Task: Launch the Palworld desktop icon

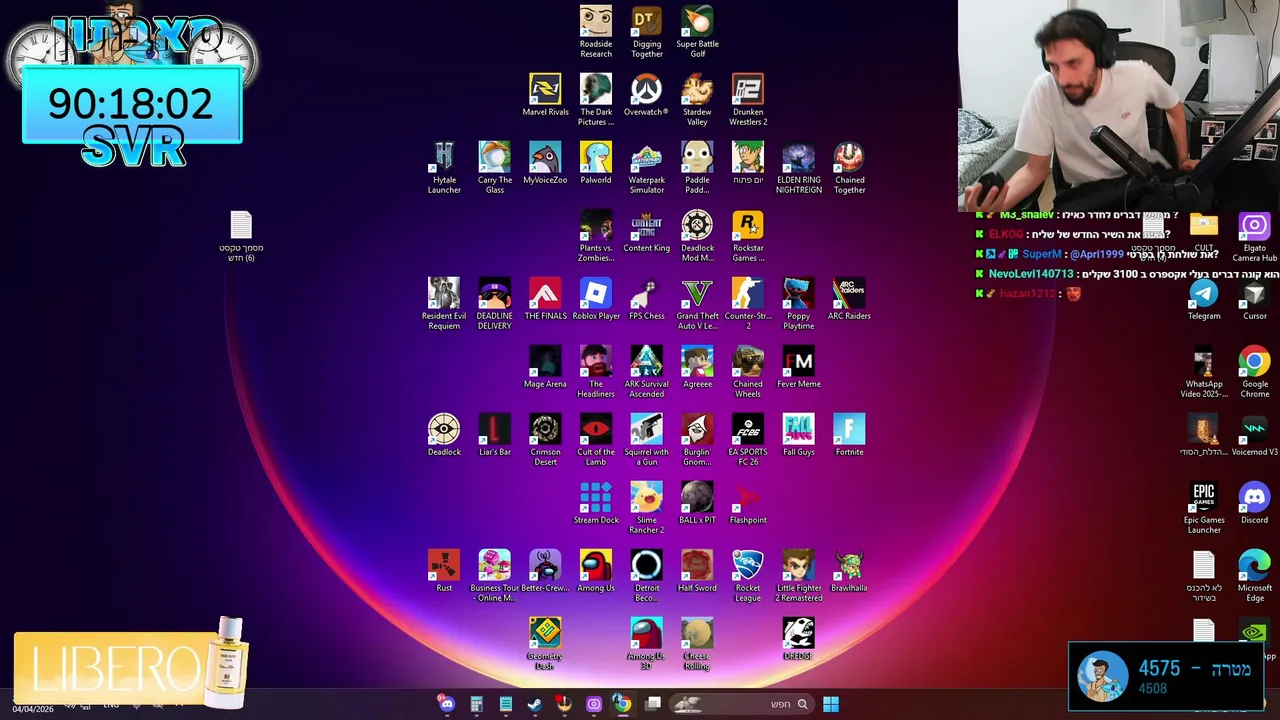Action: click(596, 163)
